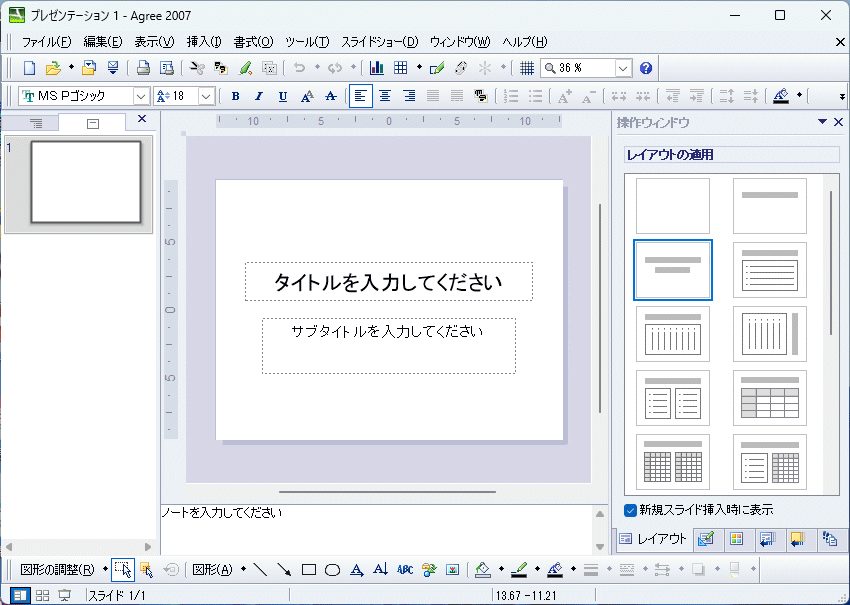Enable numbered list formatting
This screenshot has width=850, height=605.
coord(511,96)
